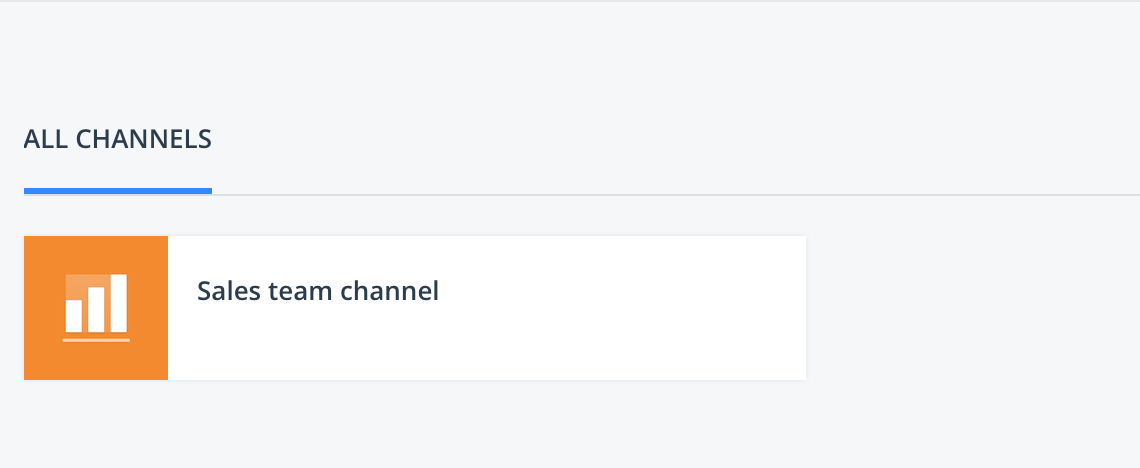The image size is (1140, 468).
Task: Select the Sales team channel card body
Action: click(x=487, y=307)
